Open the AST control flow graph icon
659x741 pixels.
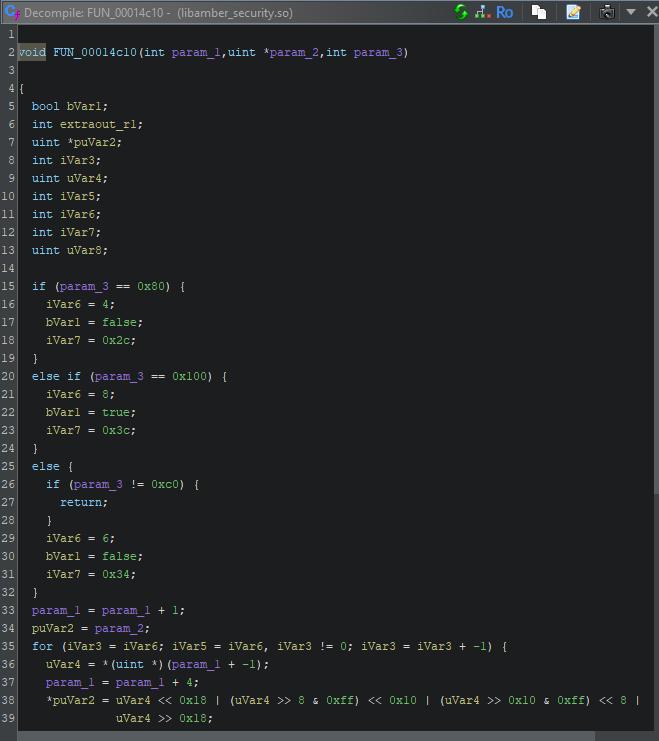click(482, 12)
